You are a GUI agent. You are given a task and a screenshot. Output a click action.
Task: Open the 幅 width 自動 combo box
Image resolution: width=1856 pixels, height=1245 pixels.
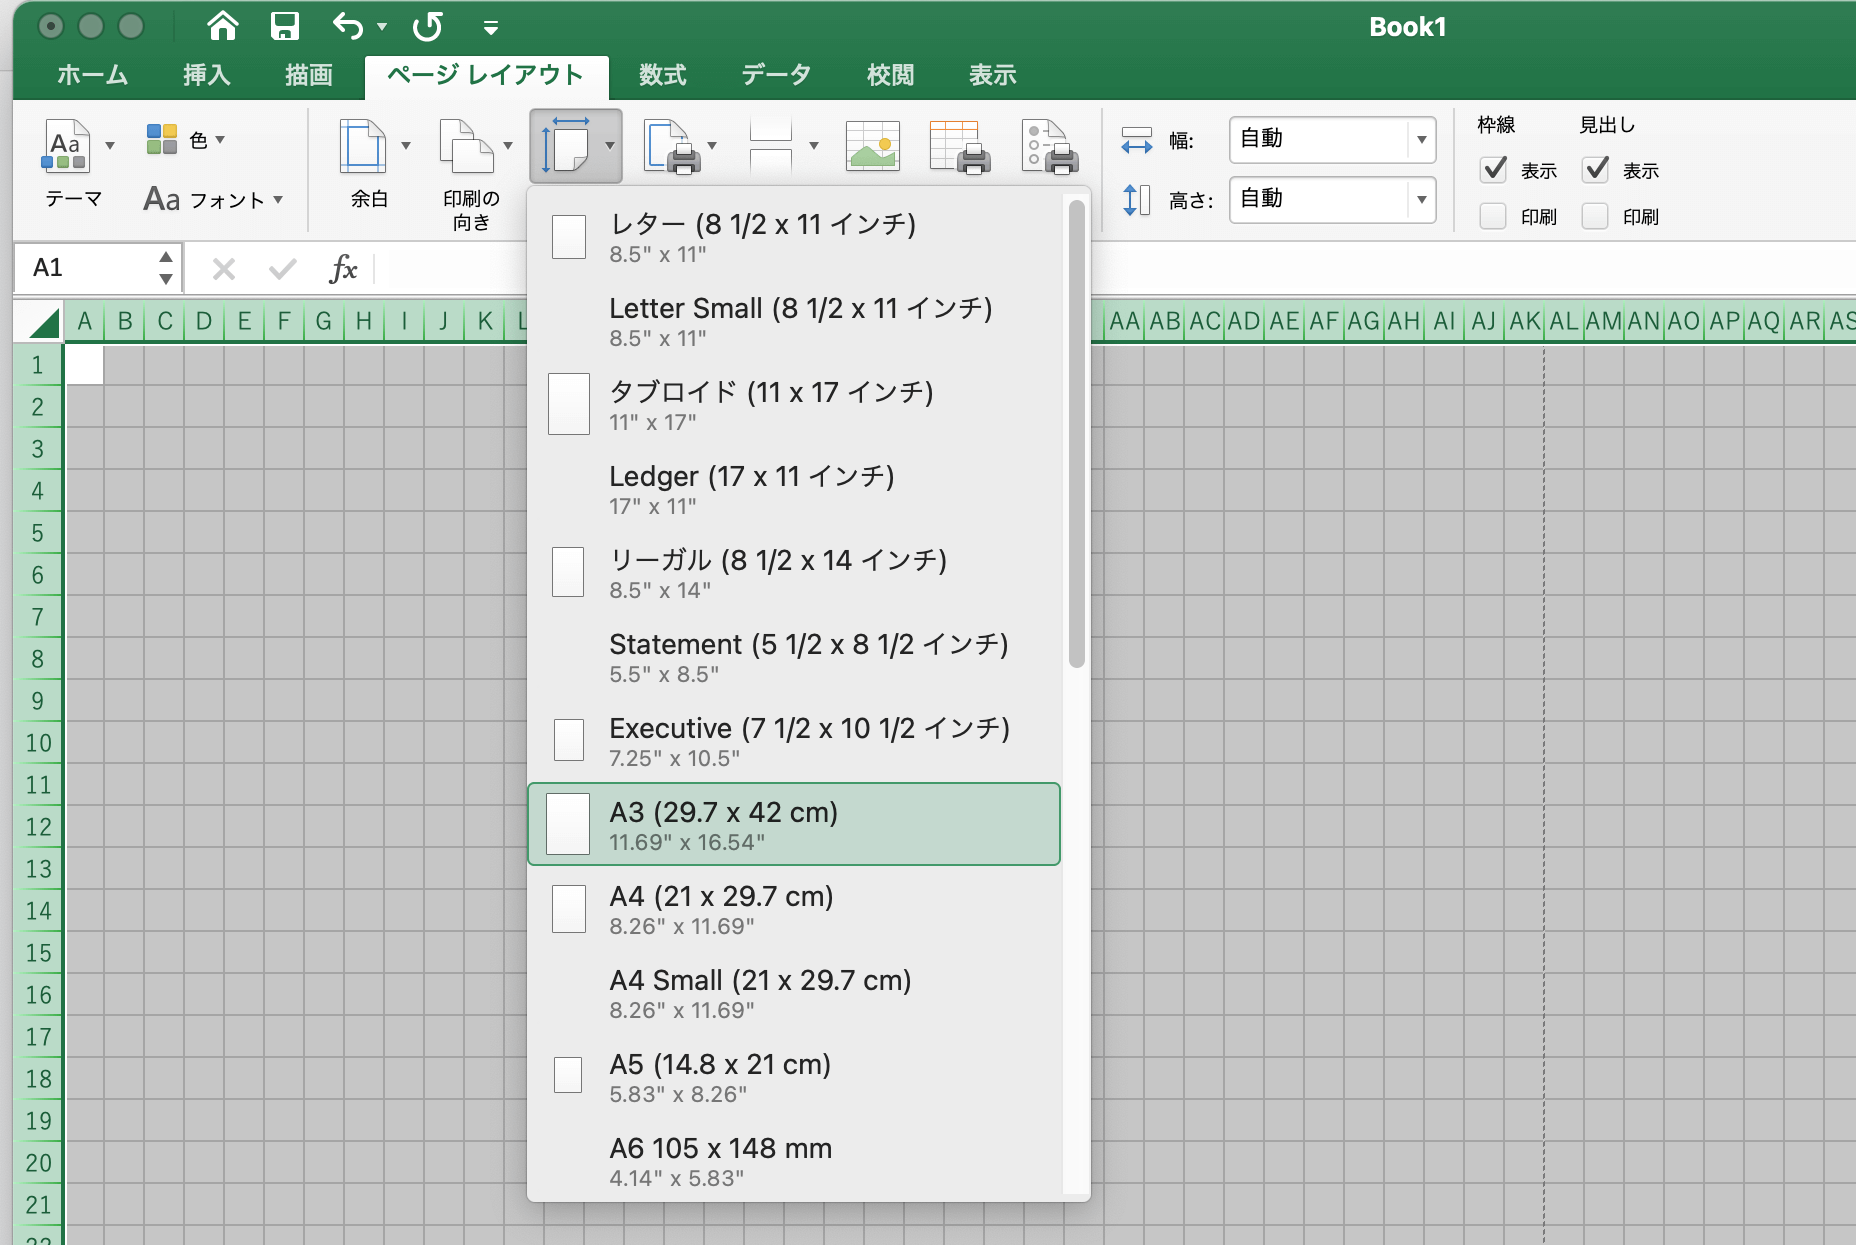(1332, 140)
